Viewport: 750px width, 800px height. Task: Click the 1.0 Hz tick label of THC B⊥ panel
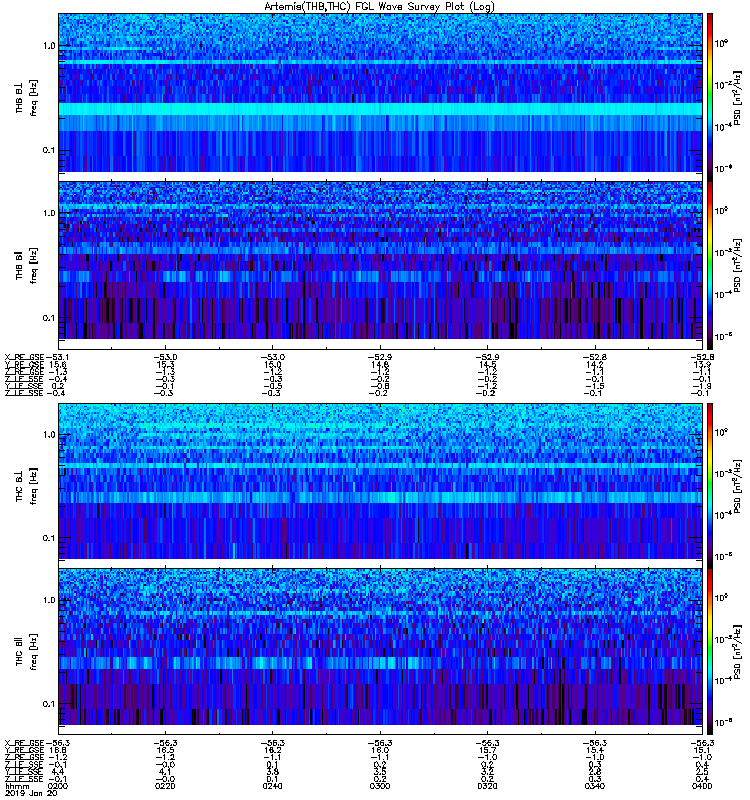click(x=49, y=435)
